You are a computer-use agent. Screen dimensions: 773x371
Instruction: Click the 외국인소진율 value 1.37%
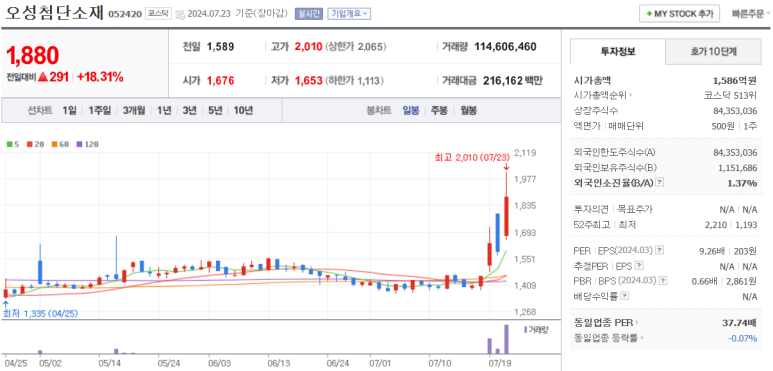pyautogui.click(x=743, y=183)
